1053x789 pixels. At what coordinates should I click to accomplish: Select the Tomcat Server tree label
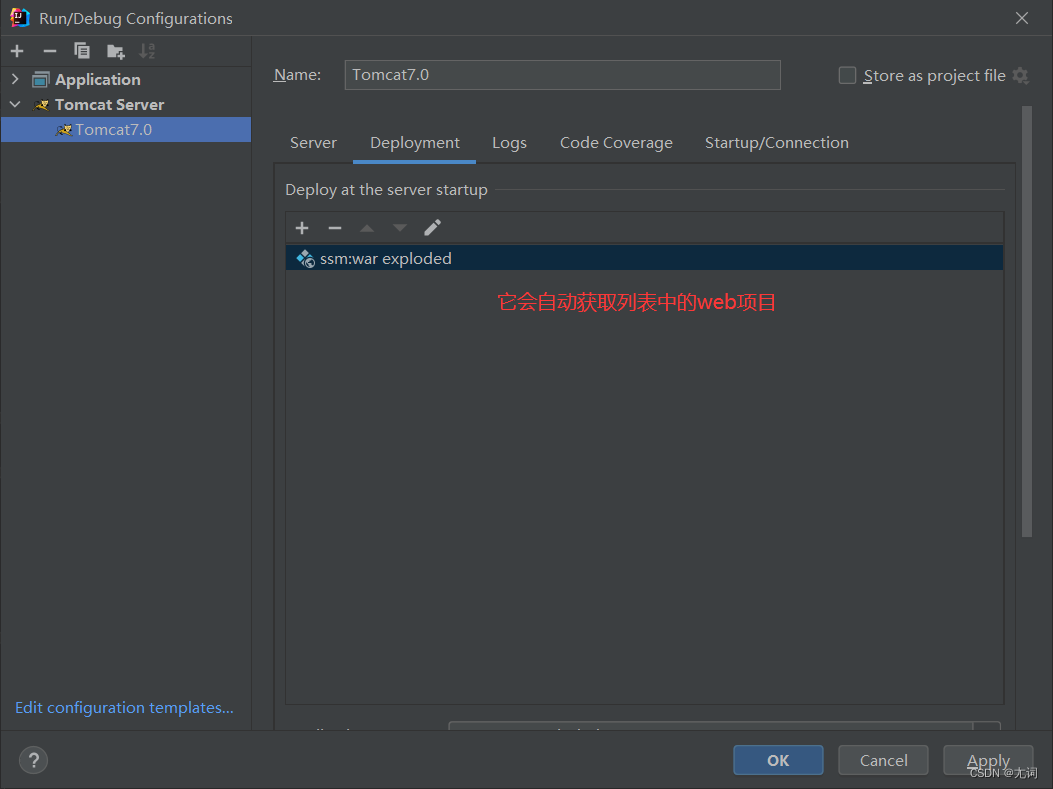tap(109, 105)
